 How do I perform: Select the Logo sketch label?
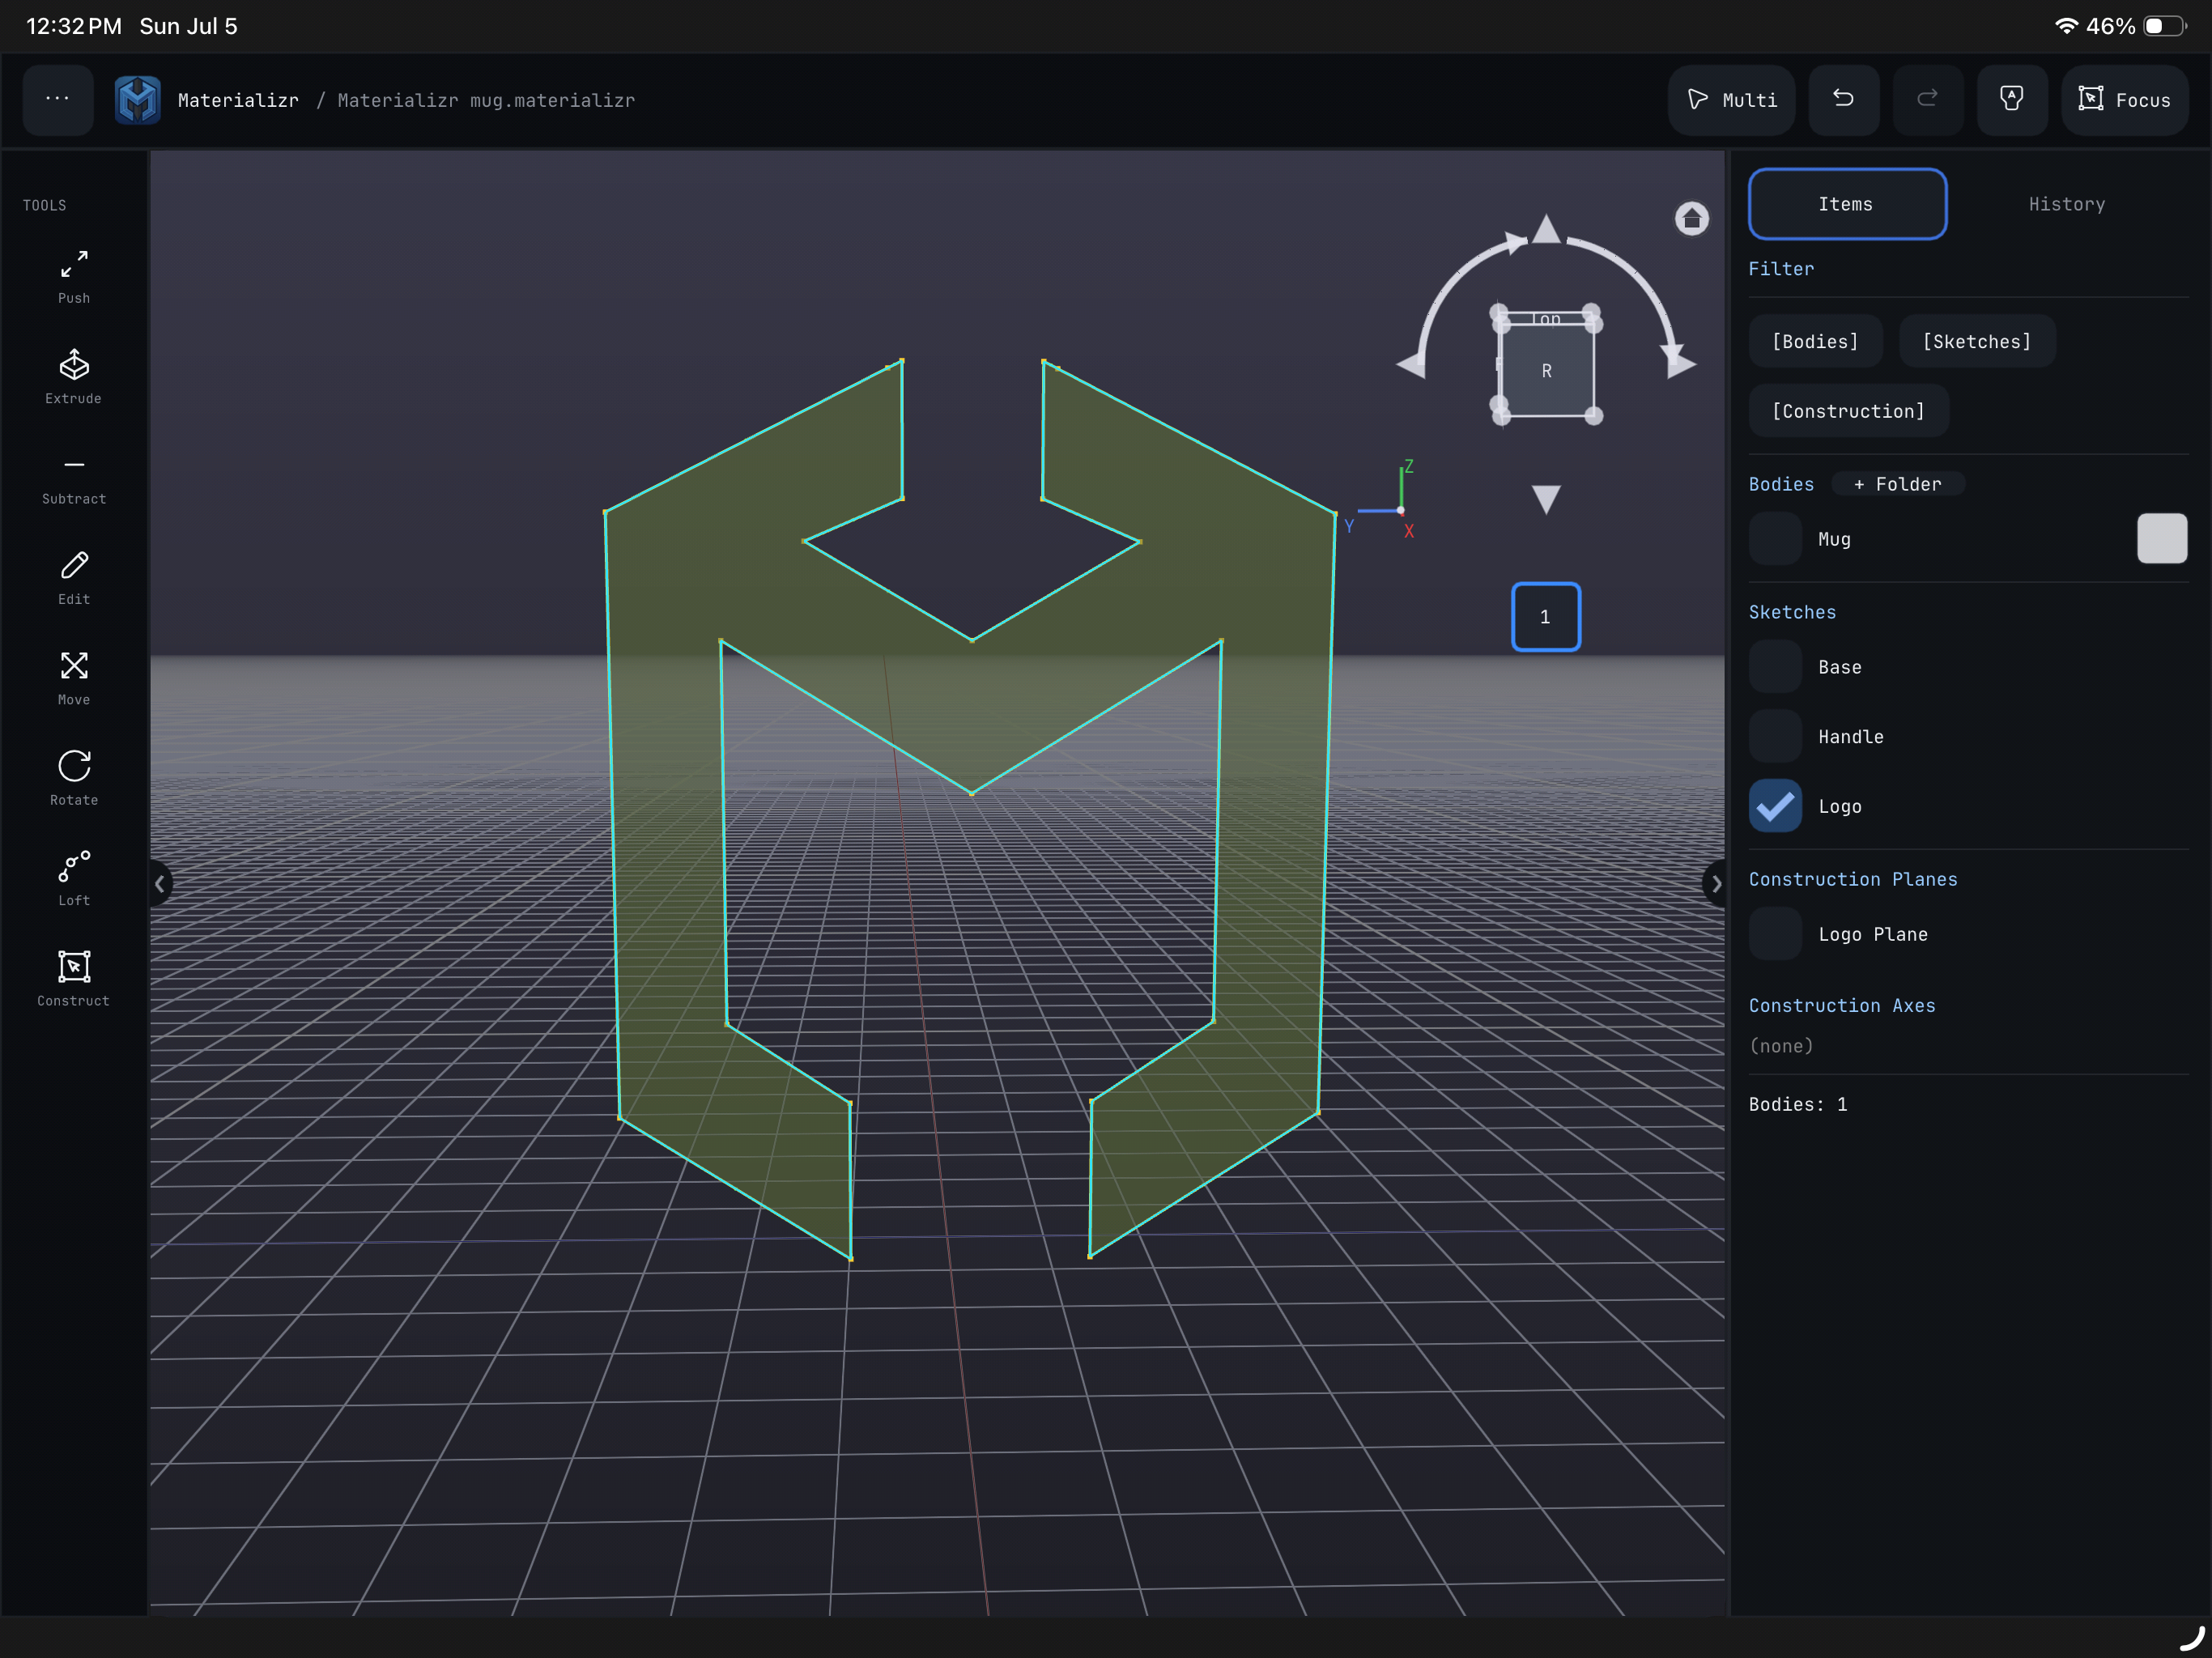[x=1840, y=806]
